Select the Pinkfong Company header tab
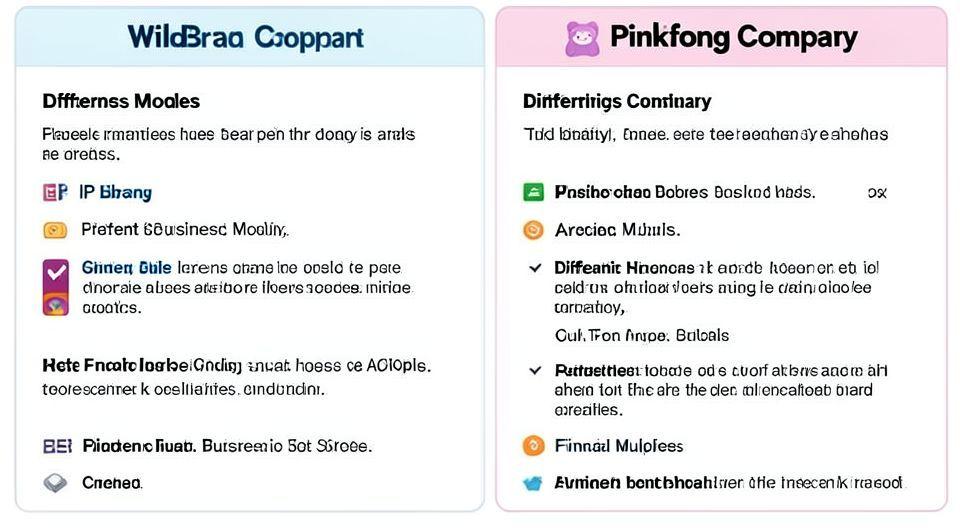This screenshot has width=960, height=528. [x=721, y=38]
